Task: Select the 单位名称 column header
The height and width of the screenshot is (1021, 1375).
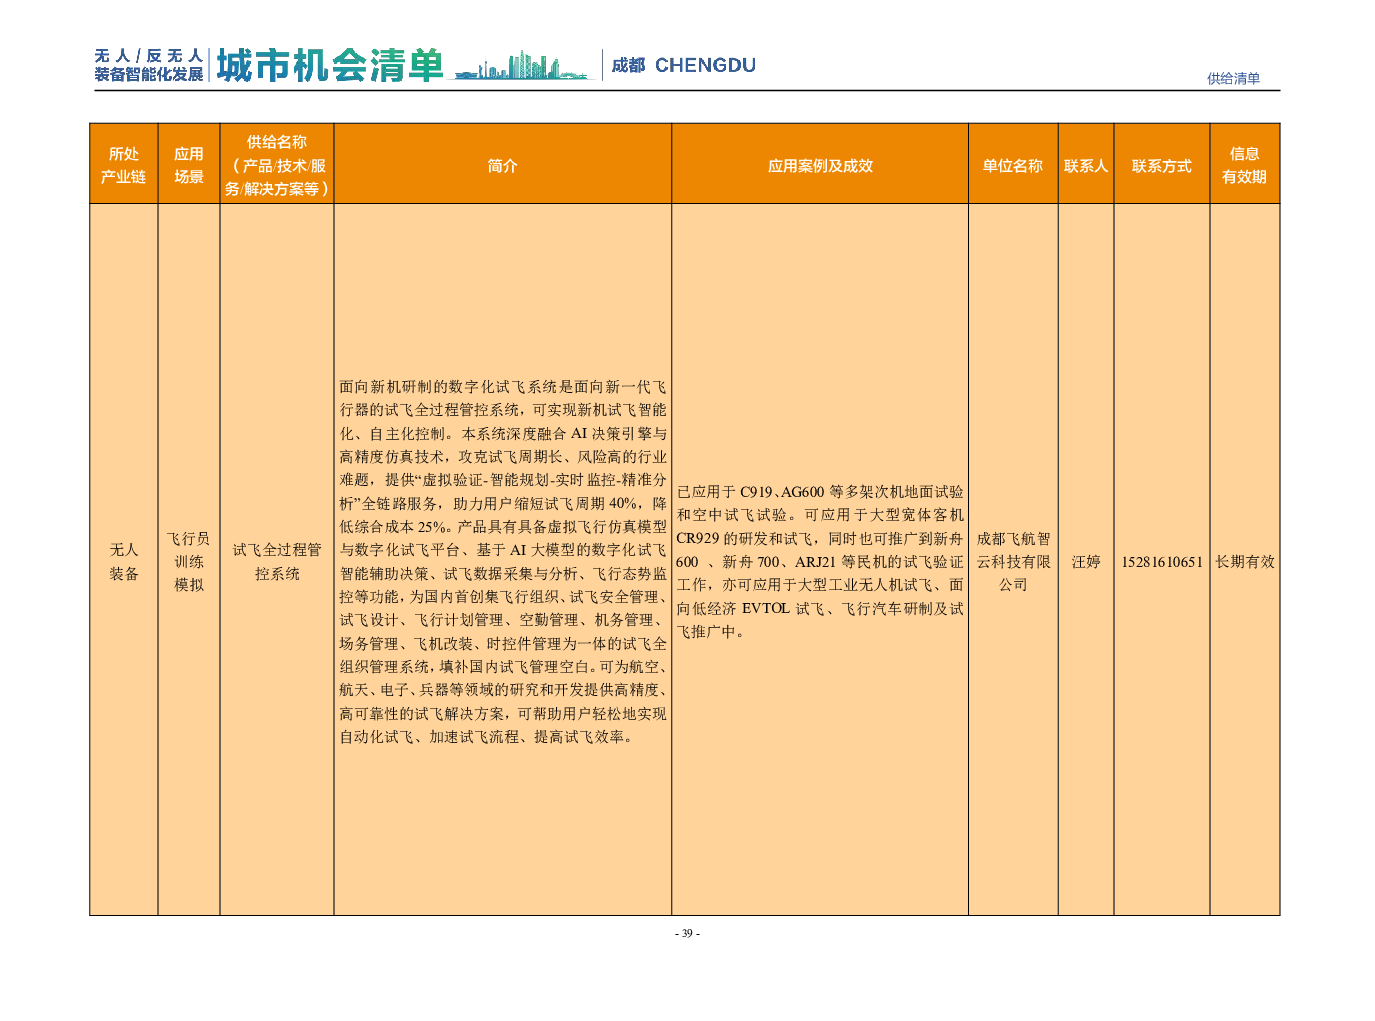Action: coord(1013,165)
